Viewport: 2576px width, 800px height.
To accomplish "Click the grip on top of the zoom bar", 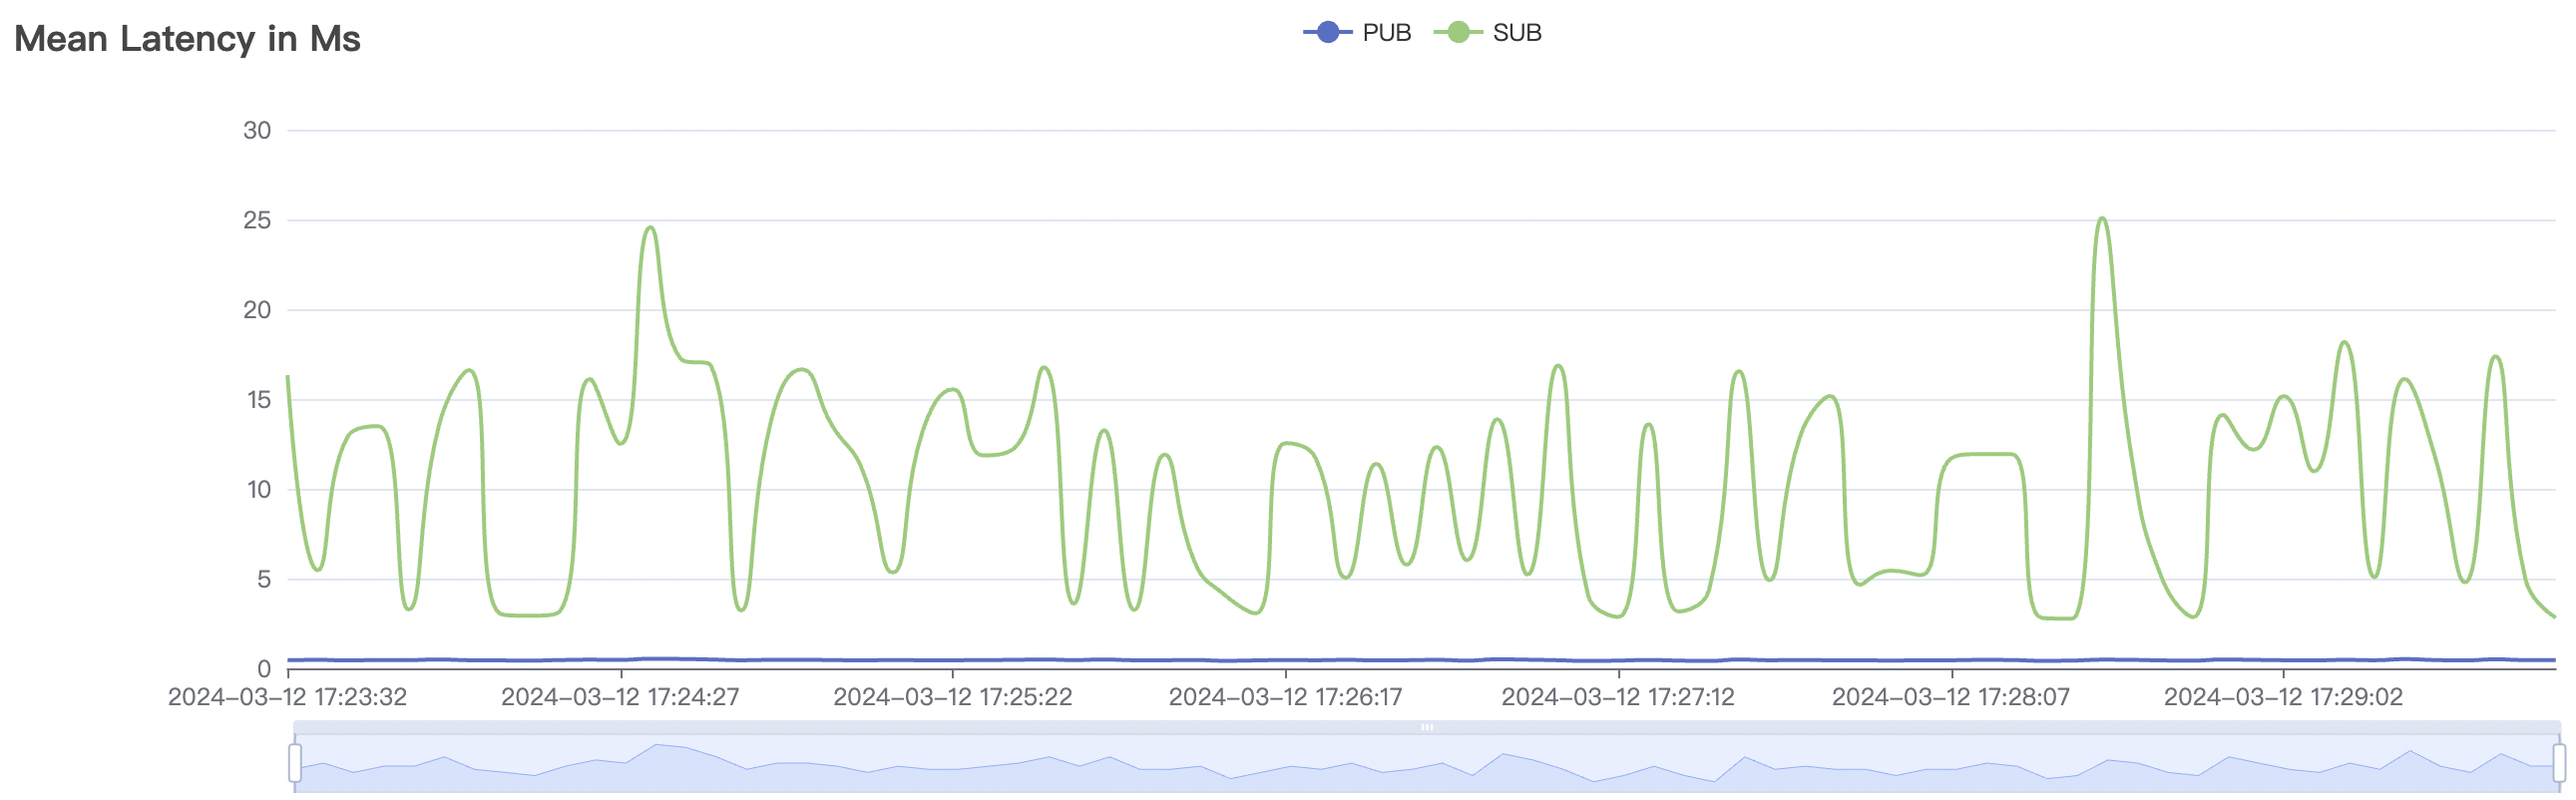I will pyautogui.click(x=1427, y=727).
